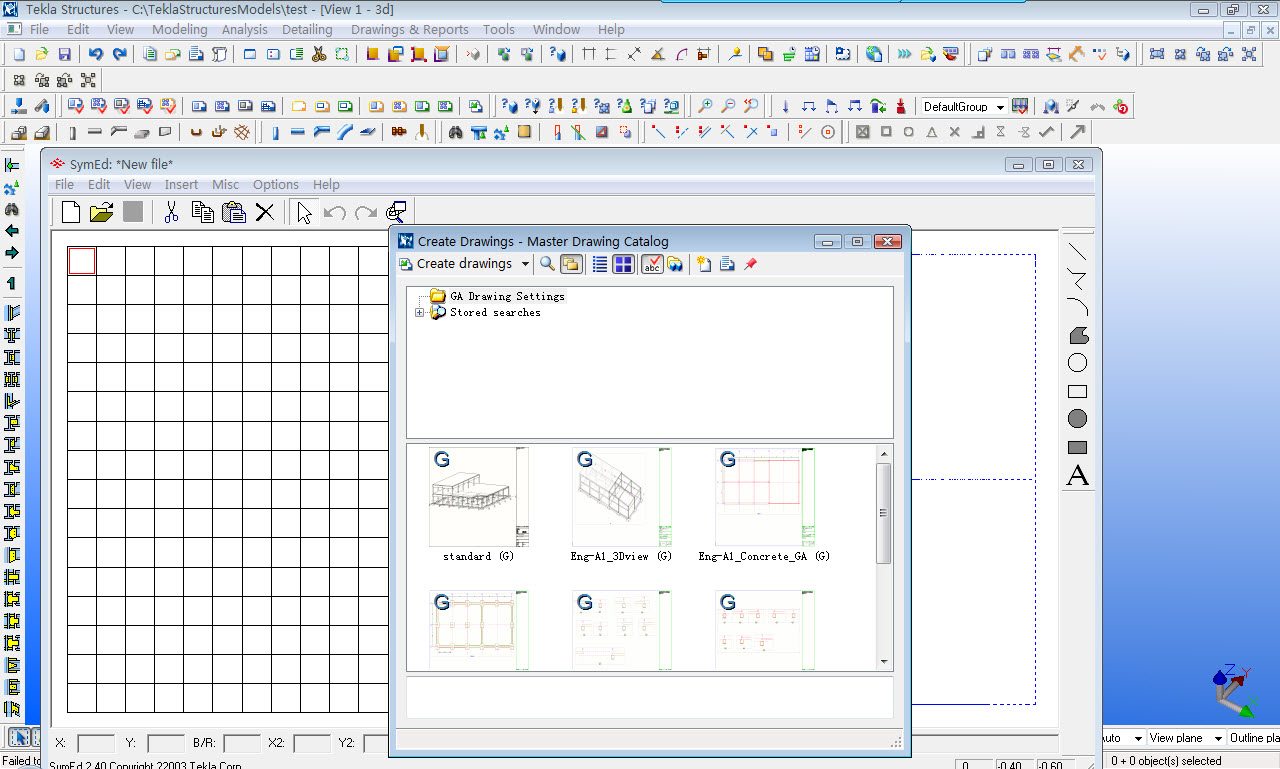The image size is (1280, 769).
Task: Click the binoculars find icon in Tekla toolbar
Action: point(455,132)
